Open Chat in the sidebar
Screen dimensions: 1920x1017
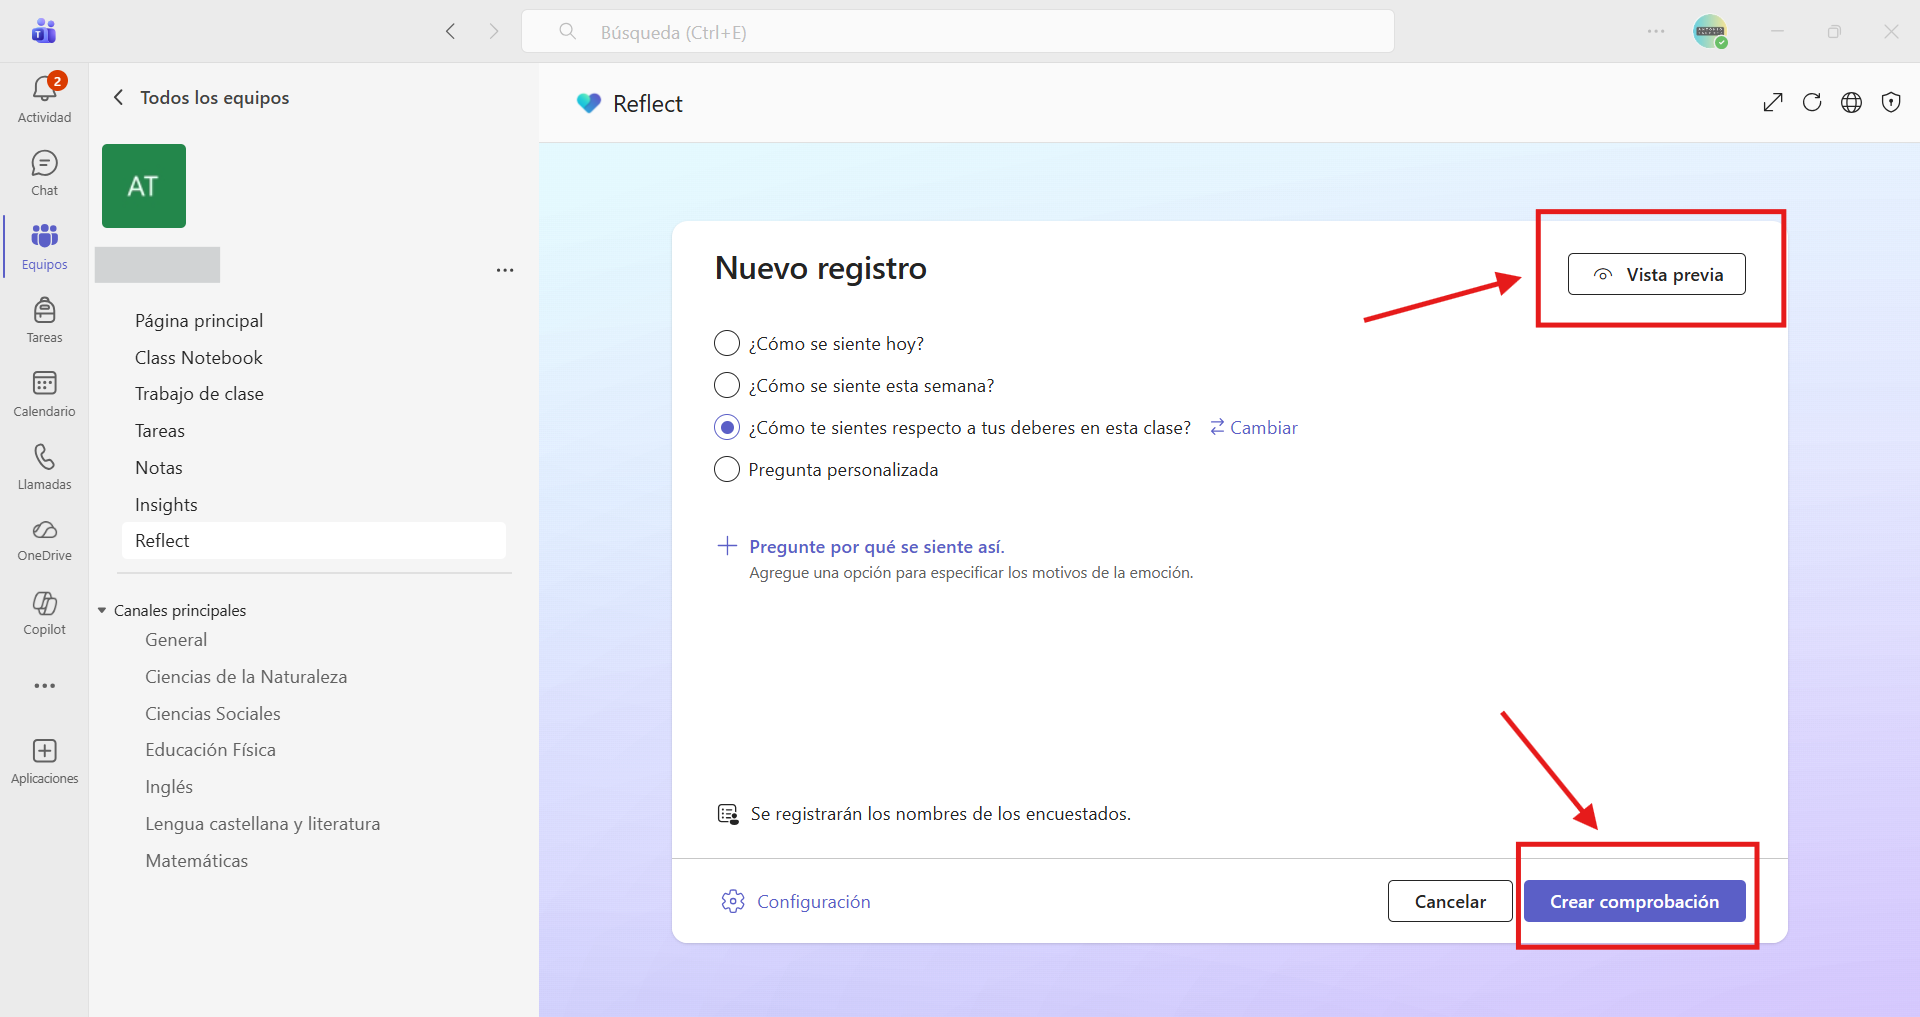[x=44, y=173]
